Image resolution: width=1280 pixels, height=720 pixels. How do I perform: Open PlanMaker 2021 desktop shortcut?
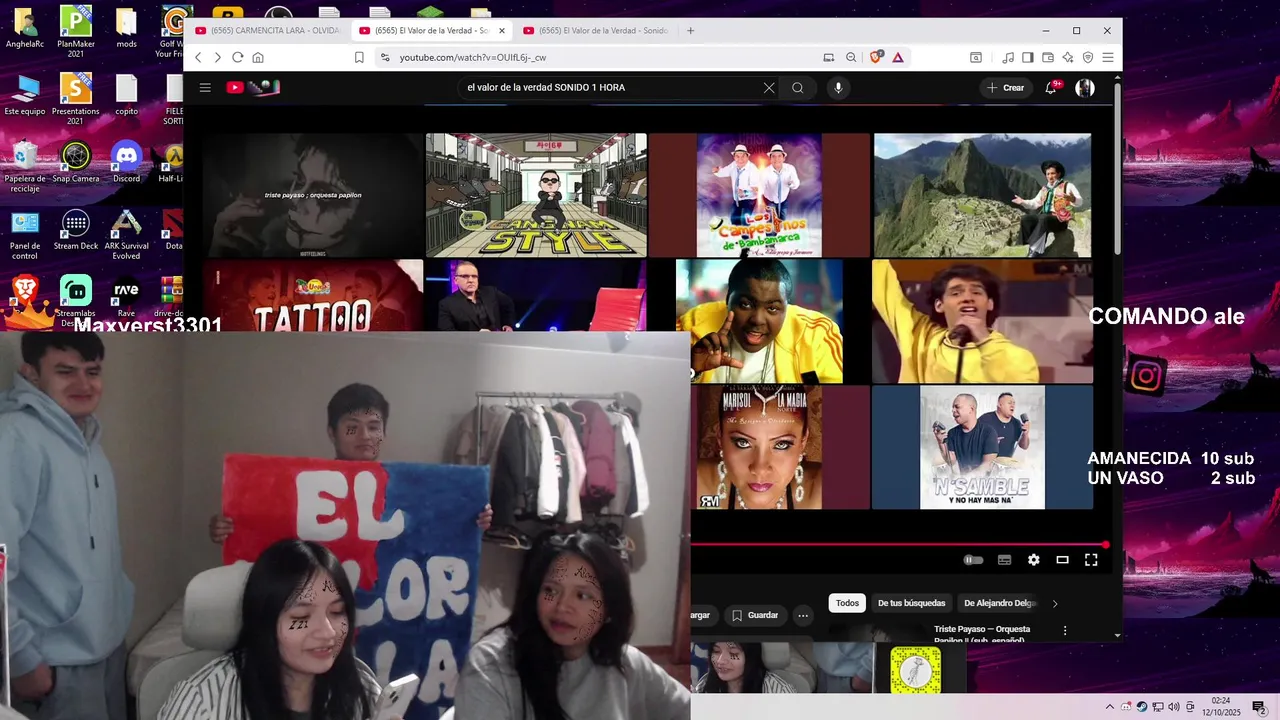(x=76, y=30)
